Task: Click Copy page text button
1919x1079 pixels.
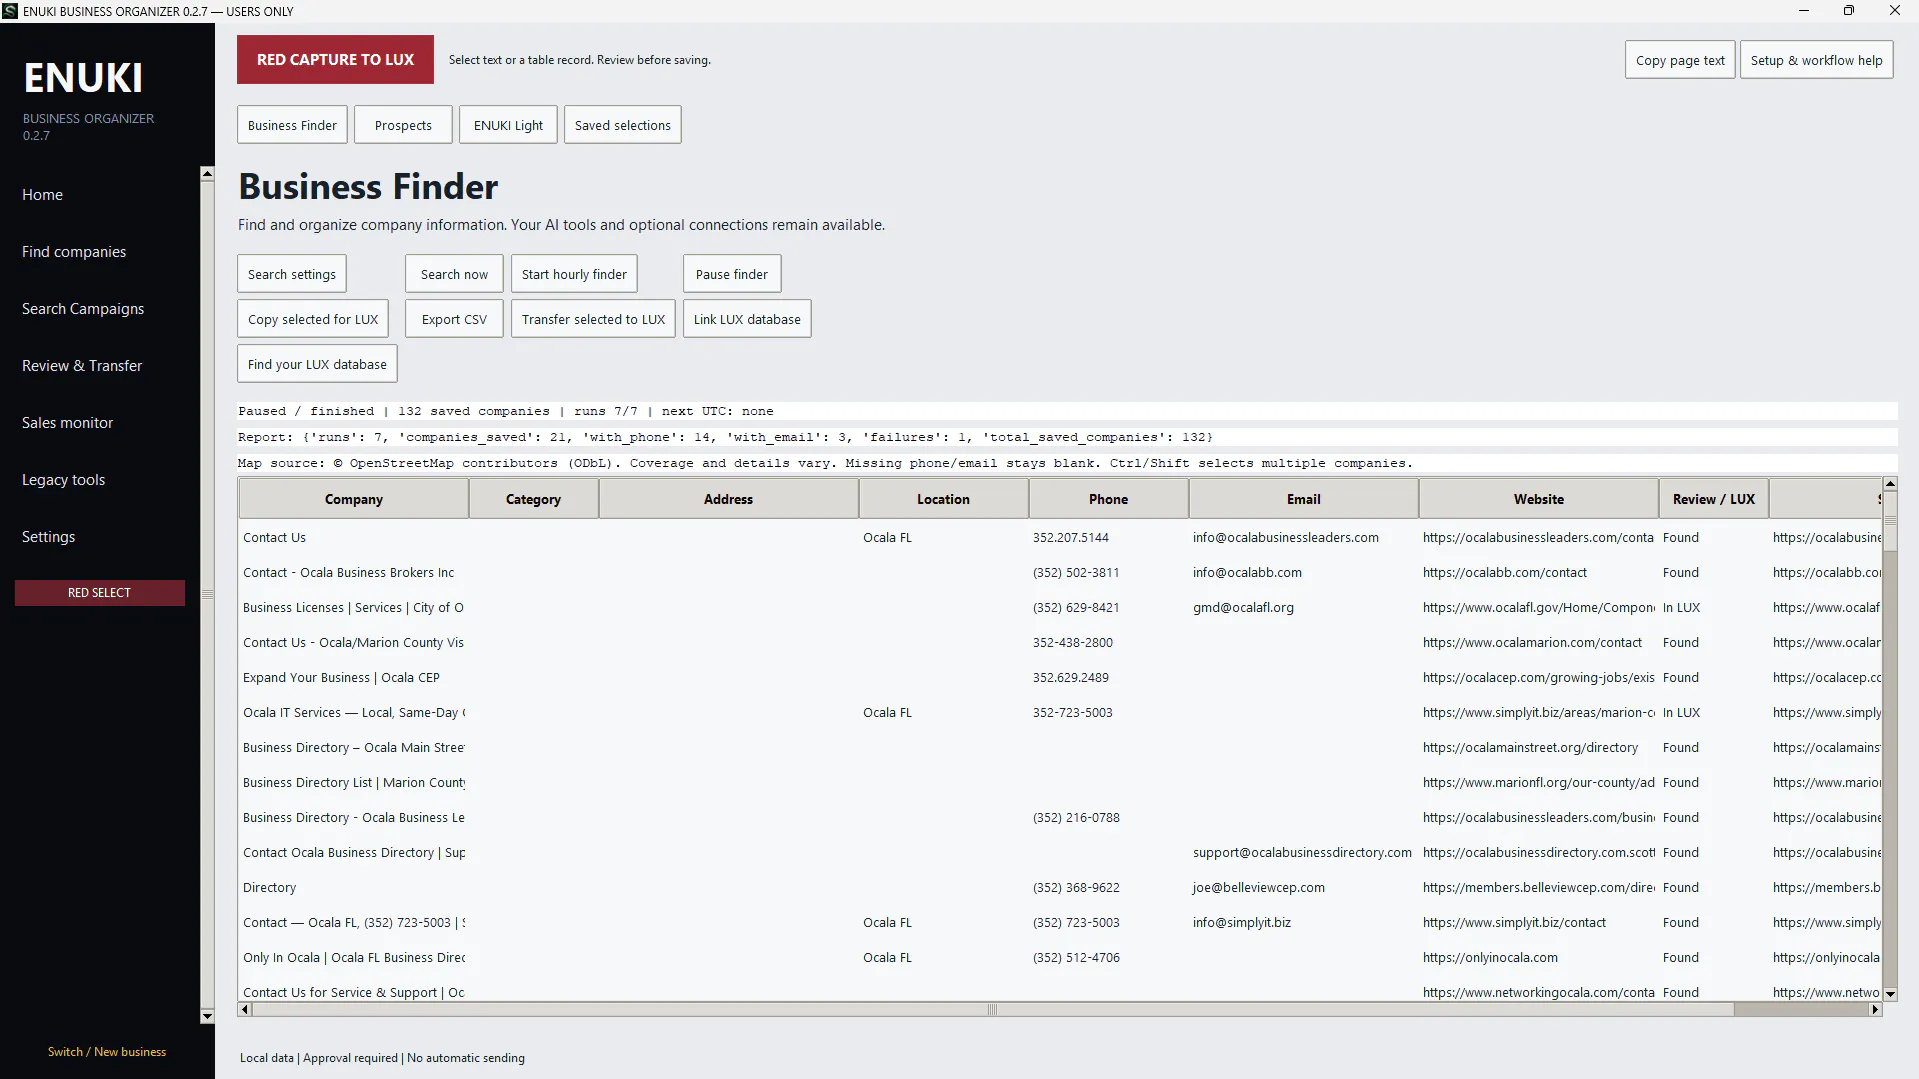Action: [1680, 60]
